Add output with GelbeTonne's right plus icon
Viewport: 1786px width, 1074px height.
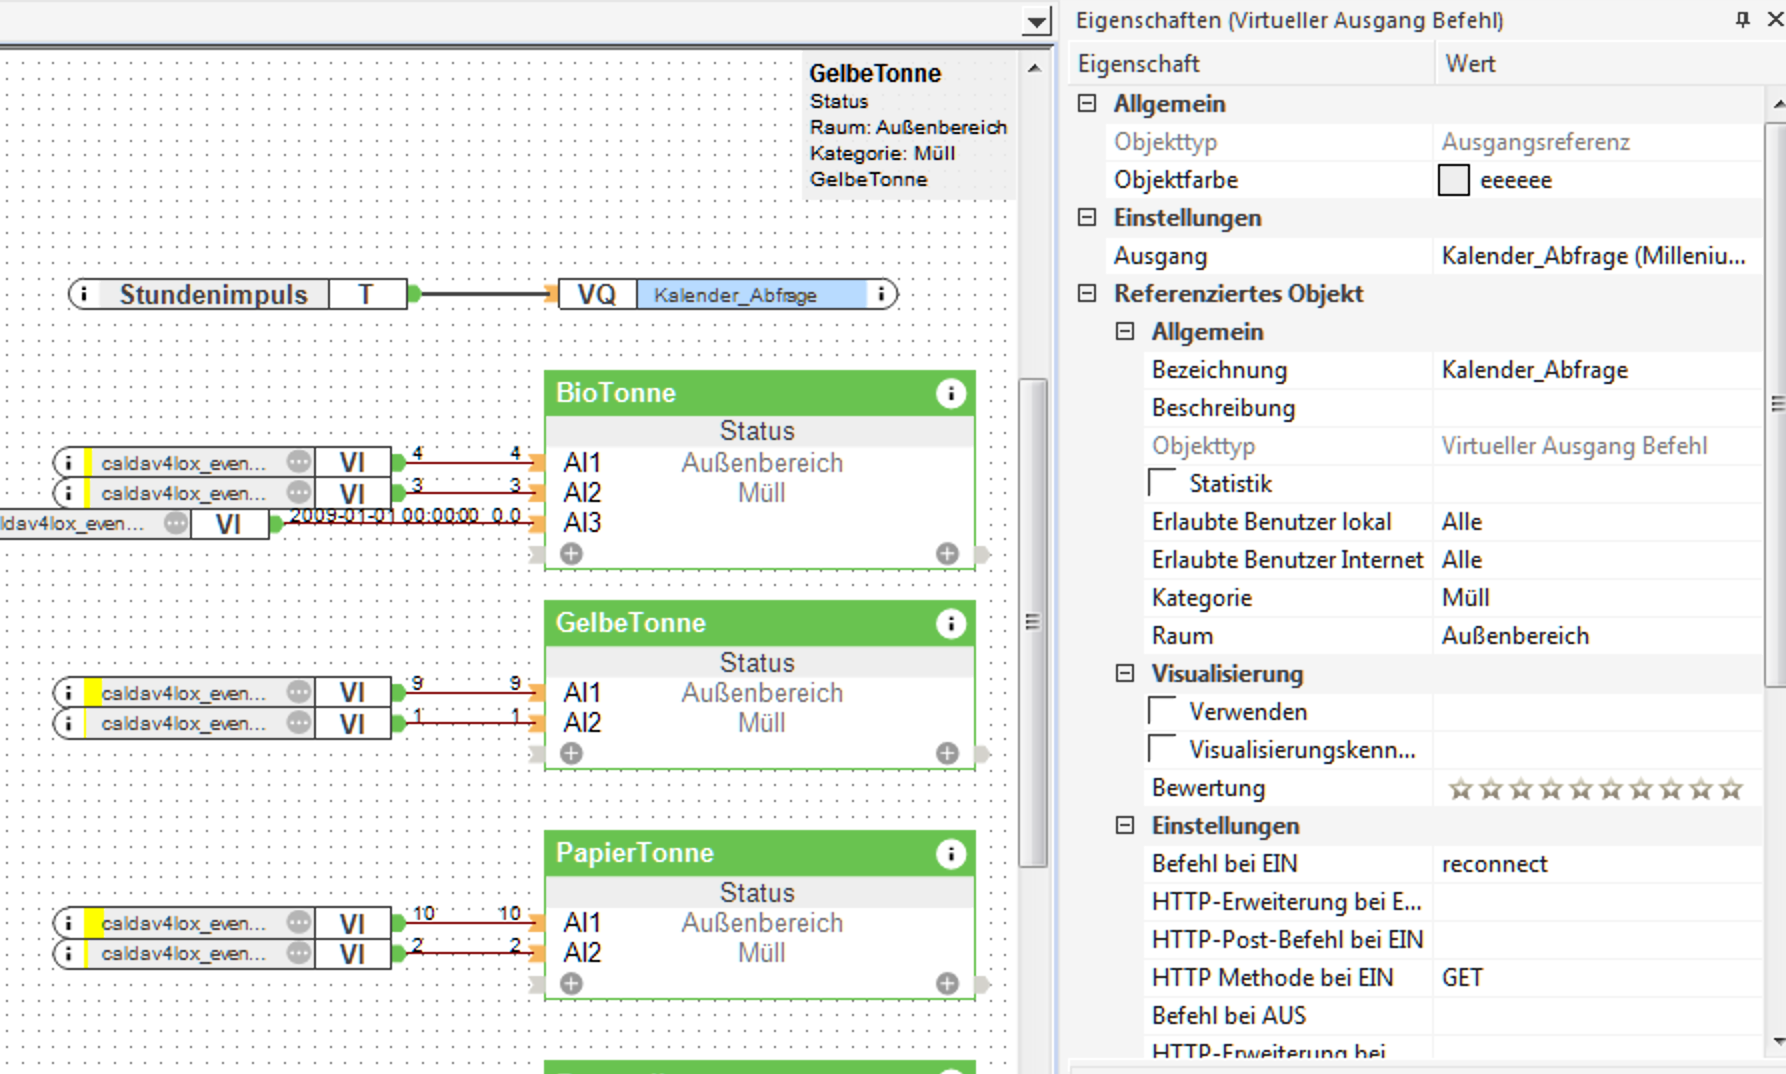(x=947, y=754)
